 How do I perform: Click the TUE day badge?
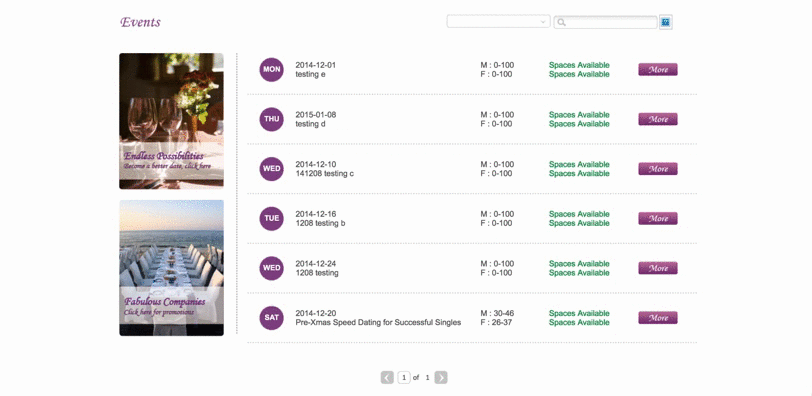[x=271, y=218]
